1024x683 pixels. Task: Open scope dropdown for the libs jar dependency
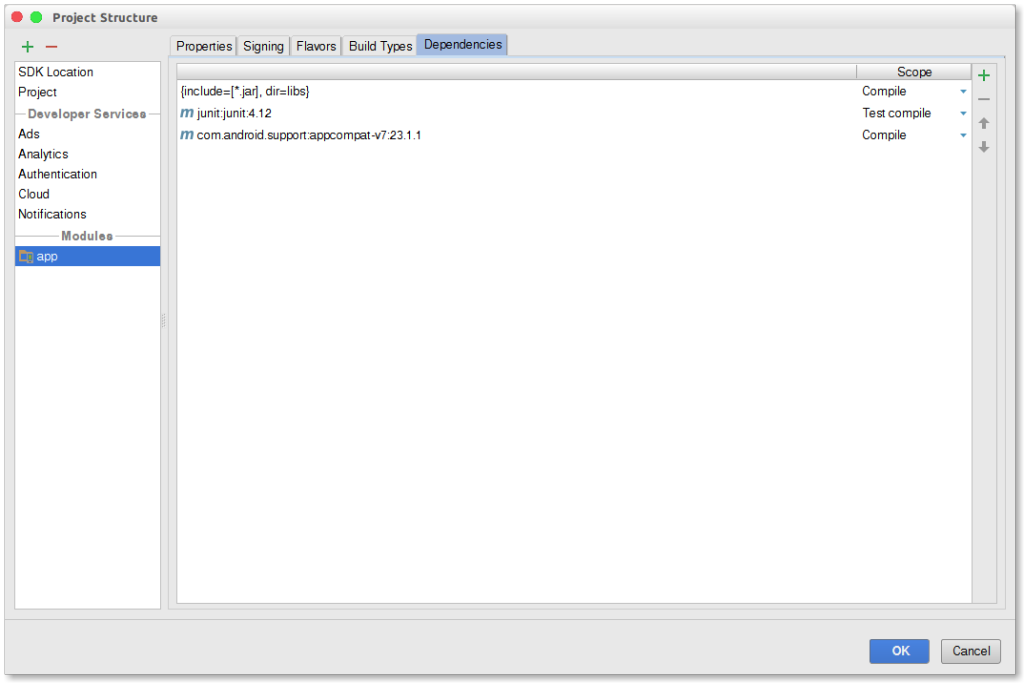[x=963, y=91]
